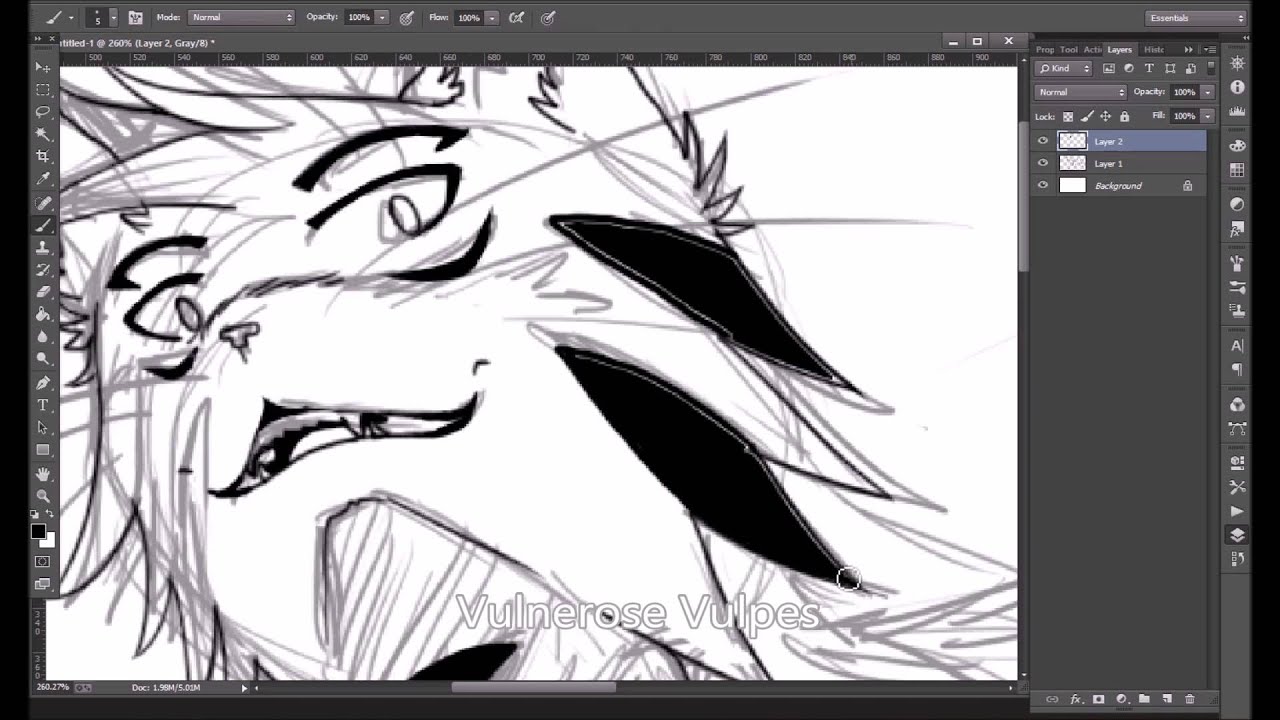1280x720 pixels.
Task: Toggle the layer filter on/off switch
Action: point(1211,68)
